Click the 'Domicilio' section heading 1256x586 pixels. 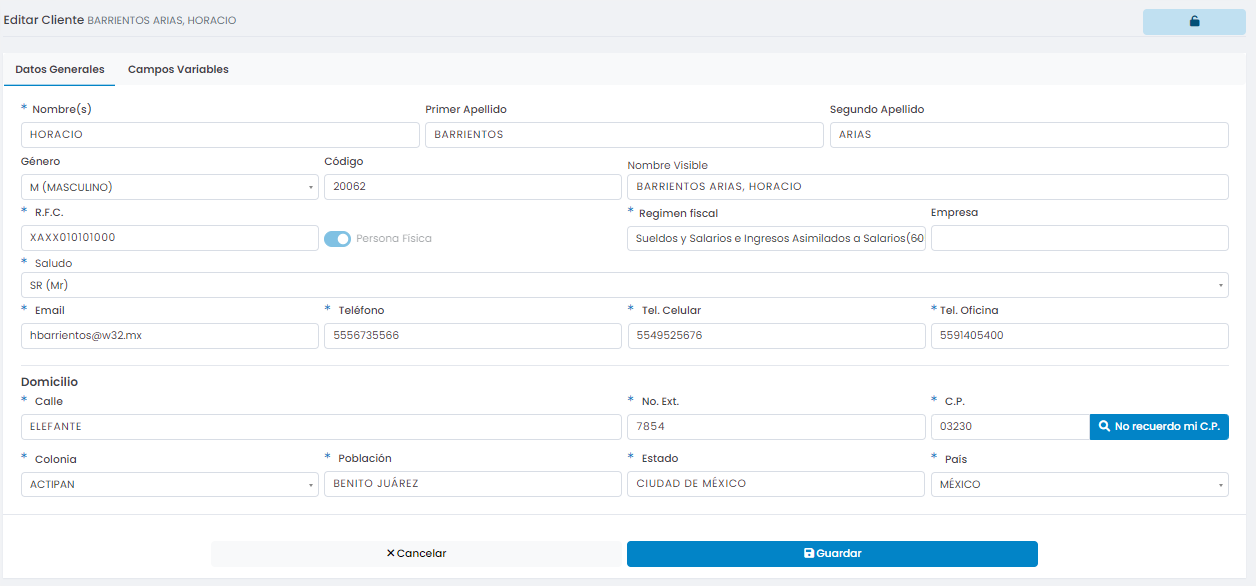click(49, 382)
